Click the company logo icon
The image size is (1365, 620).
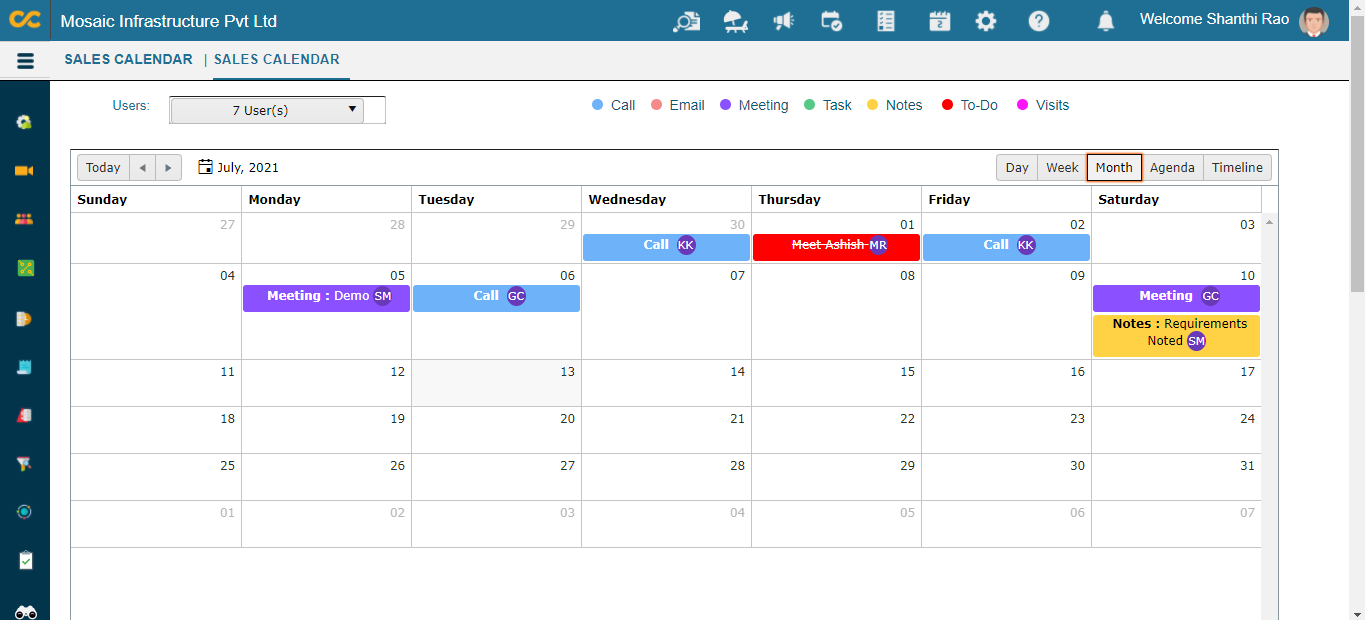[x=25, y=20]
